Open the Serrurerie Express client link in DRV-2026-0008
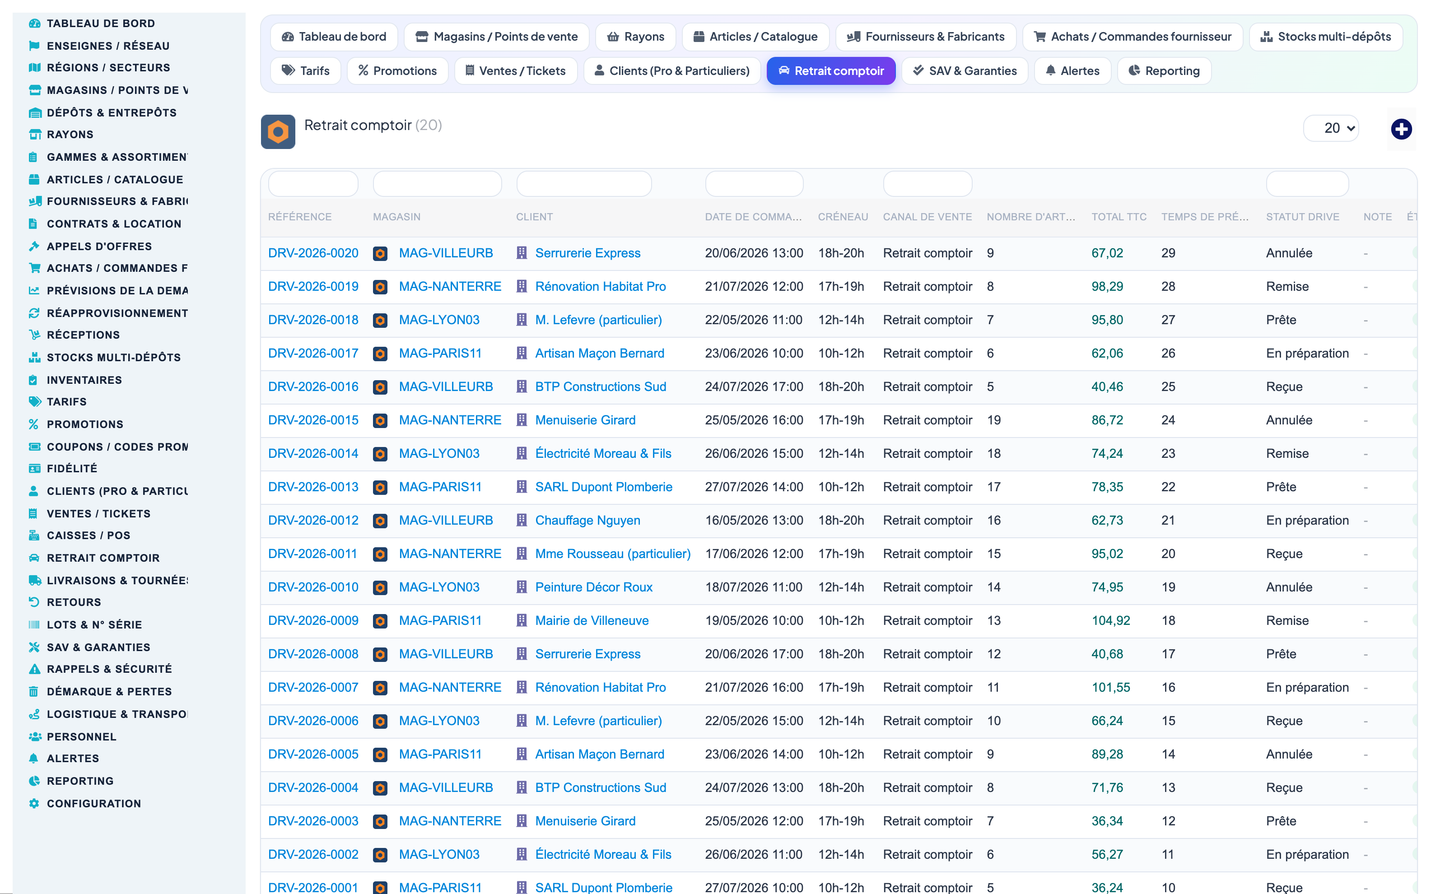This screenshot has height=894, width=1445. [x=588, y=654]
